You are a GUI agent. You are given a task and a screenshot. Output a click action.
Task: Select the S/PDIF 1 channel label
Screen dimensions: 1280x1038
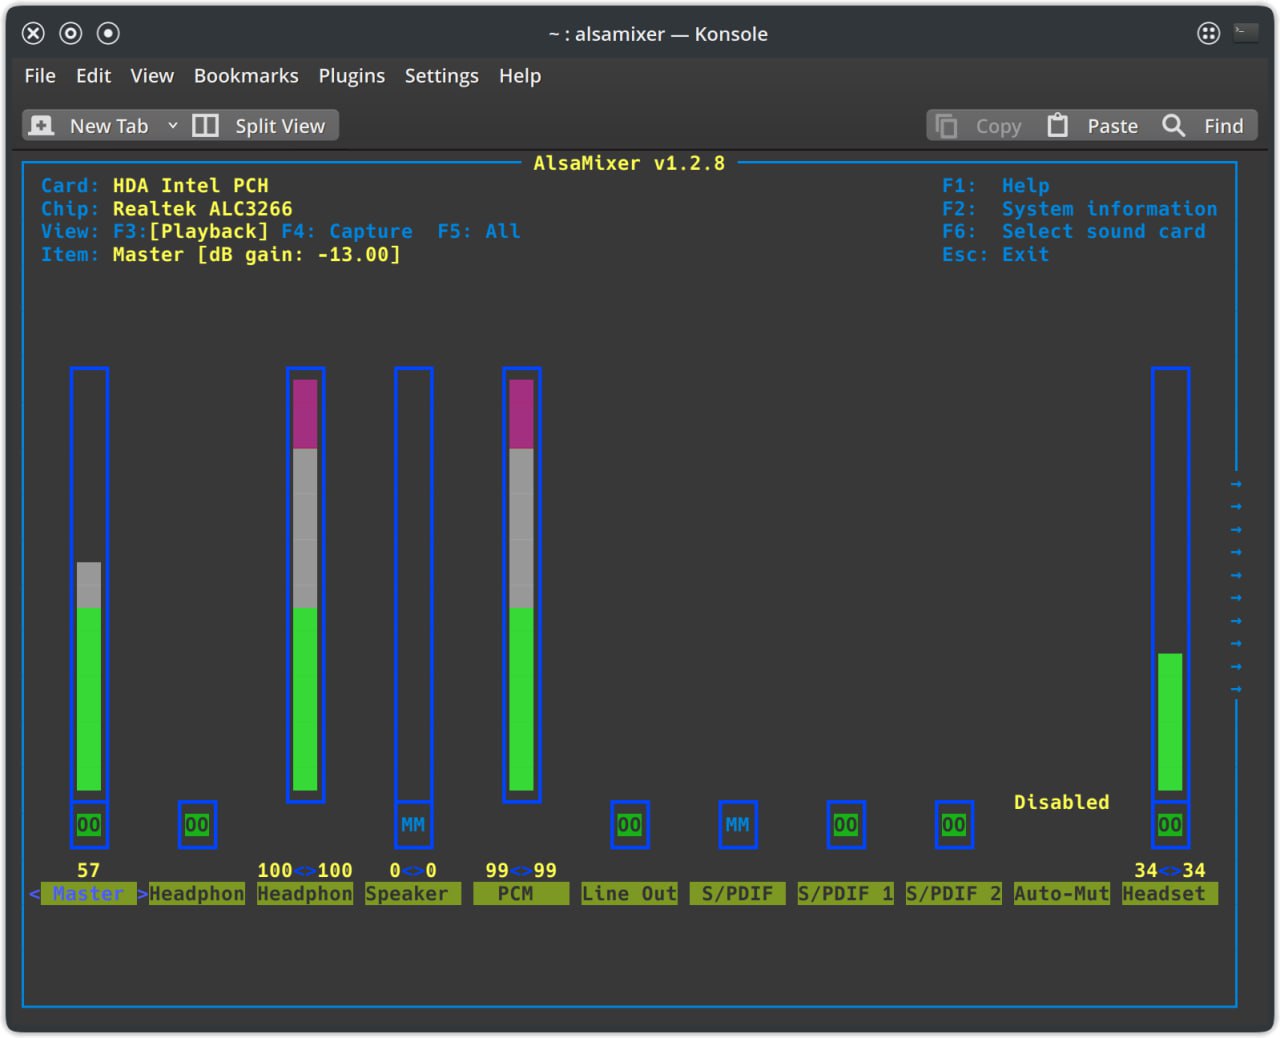845,894
